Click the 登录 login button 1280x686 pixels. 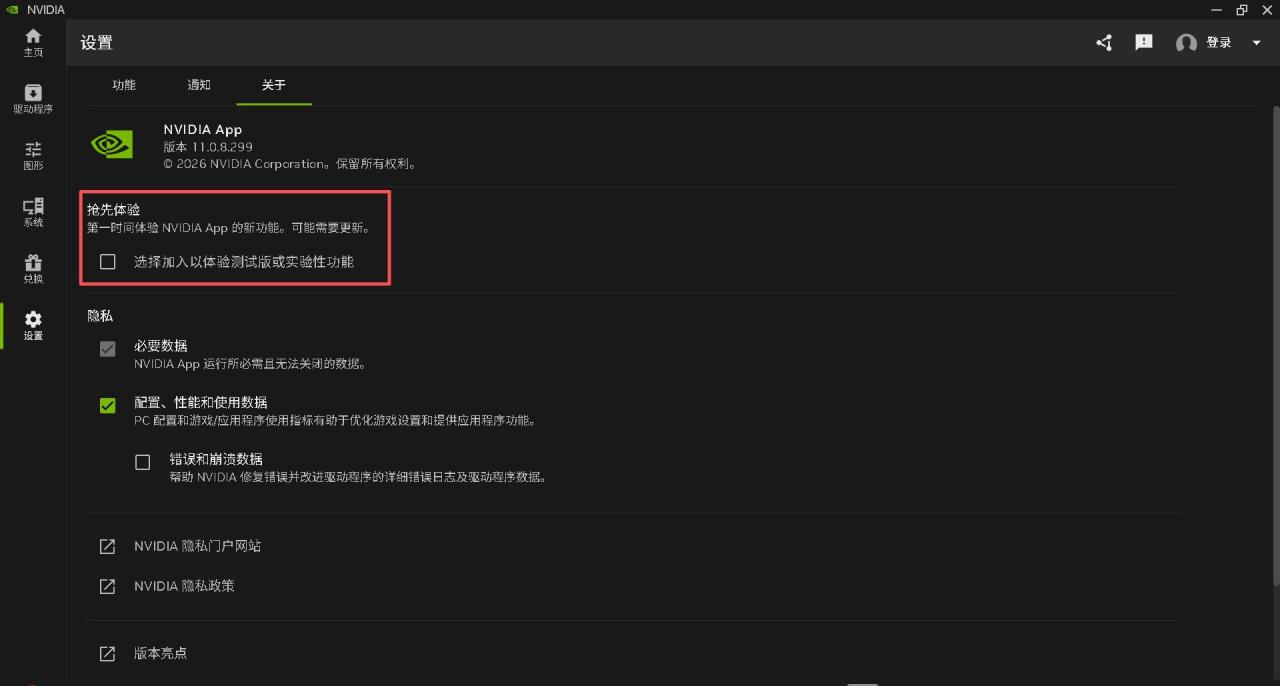tap(1219, 43)
